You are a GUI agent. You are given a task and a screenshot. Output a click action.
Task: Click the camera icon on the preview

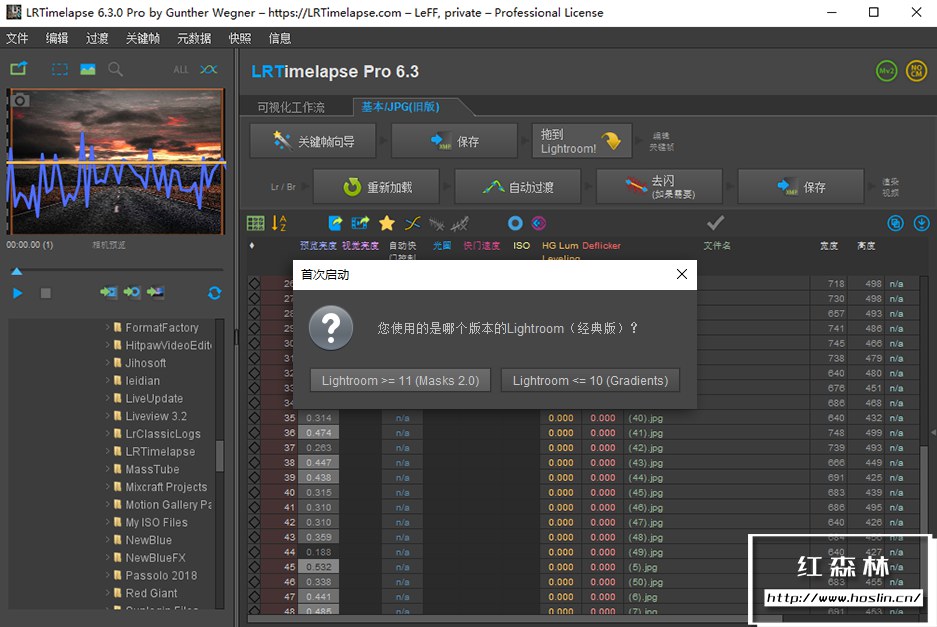click(x=20, y=100)
